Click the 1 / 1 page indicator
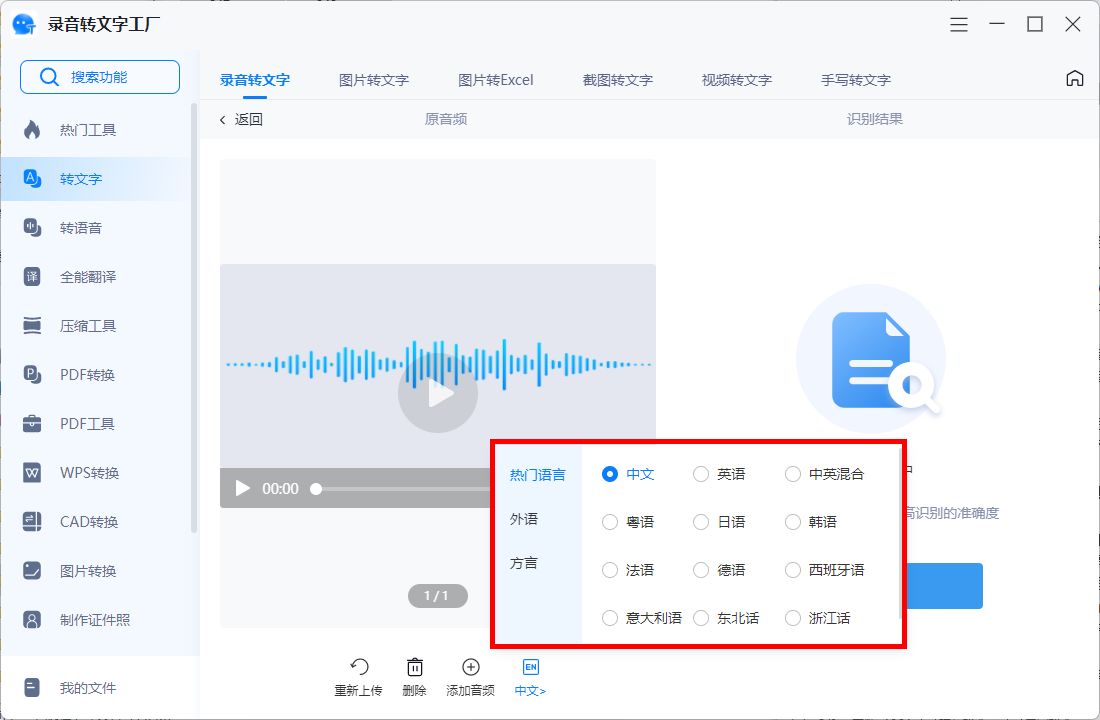1100x720 pixels. [x=438, y=596]
